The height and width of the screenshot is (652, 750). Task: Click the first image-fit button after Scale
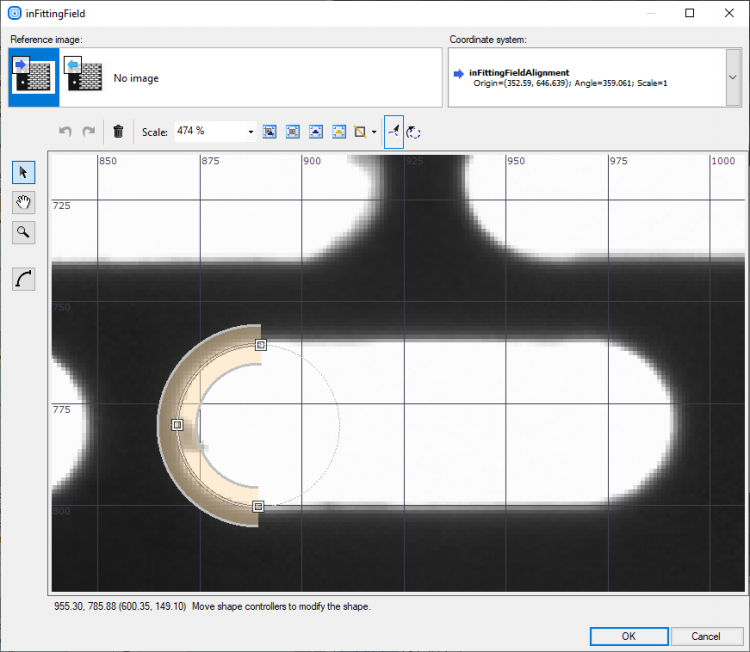[270, 131]
